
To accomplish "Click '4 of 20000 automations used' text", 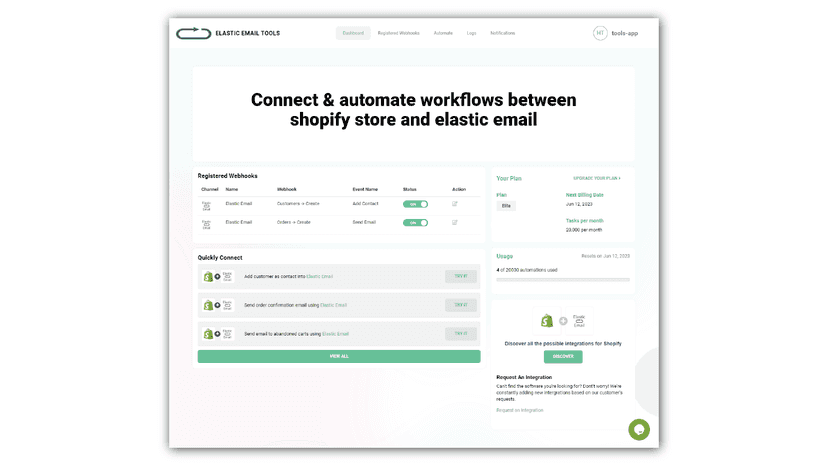I will 527,270.
